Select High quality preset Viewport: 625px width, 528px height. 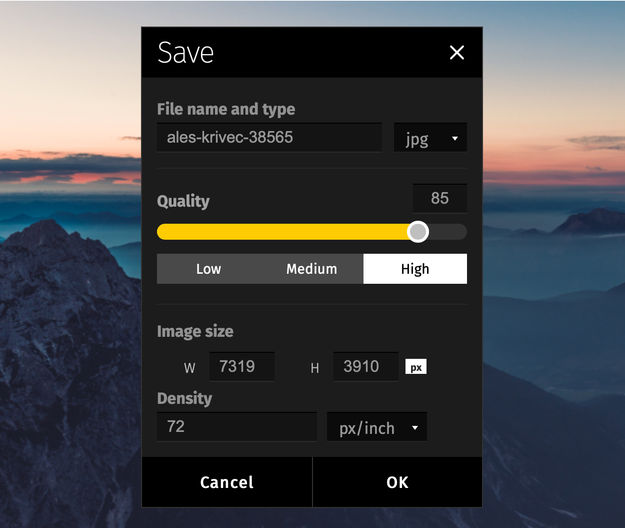point(415,269)
